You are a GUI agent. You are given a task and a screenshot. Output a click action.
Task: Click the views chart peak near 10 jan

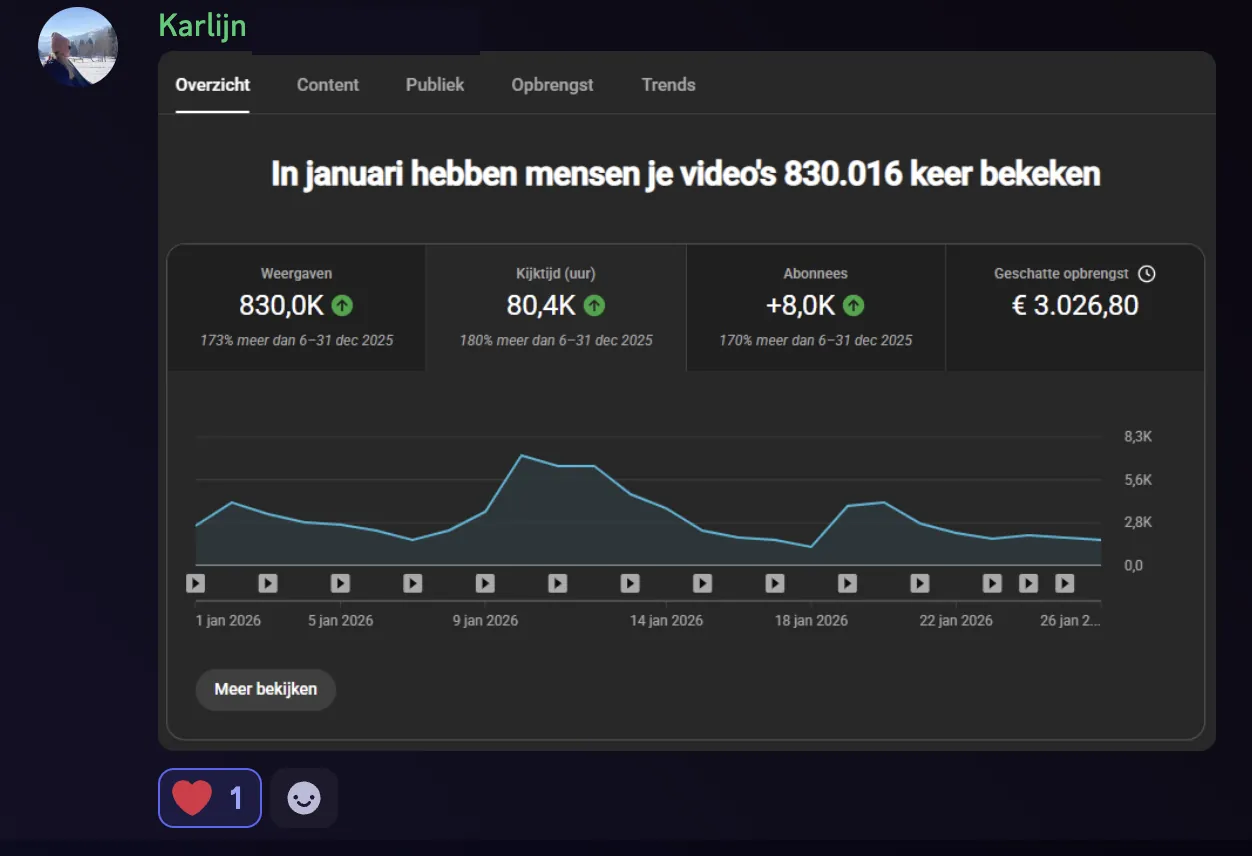tap(522, 456)
